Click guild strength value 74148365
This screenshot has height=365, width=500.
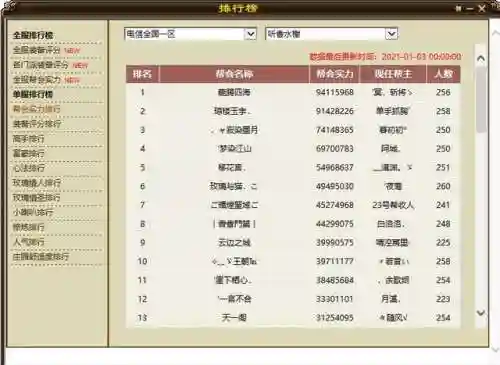click(x=335, y=130)
